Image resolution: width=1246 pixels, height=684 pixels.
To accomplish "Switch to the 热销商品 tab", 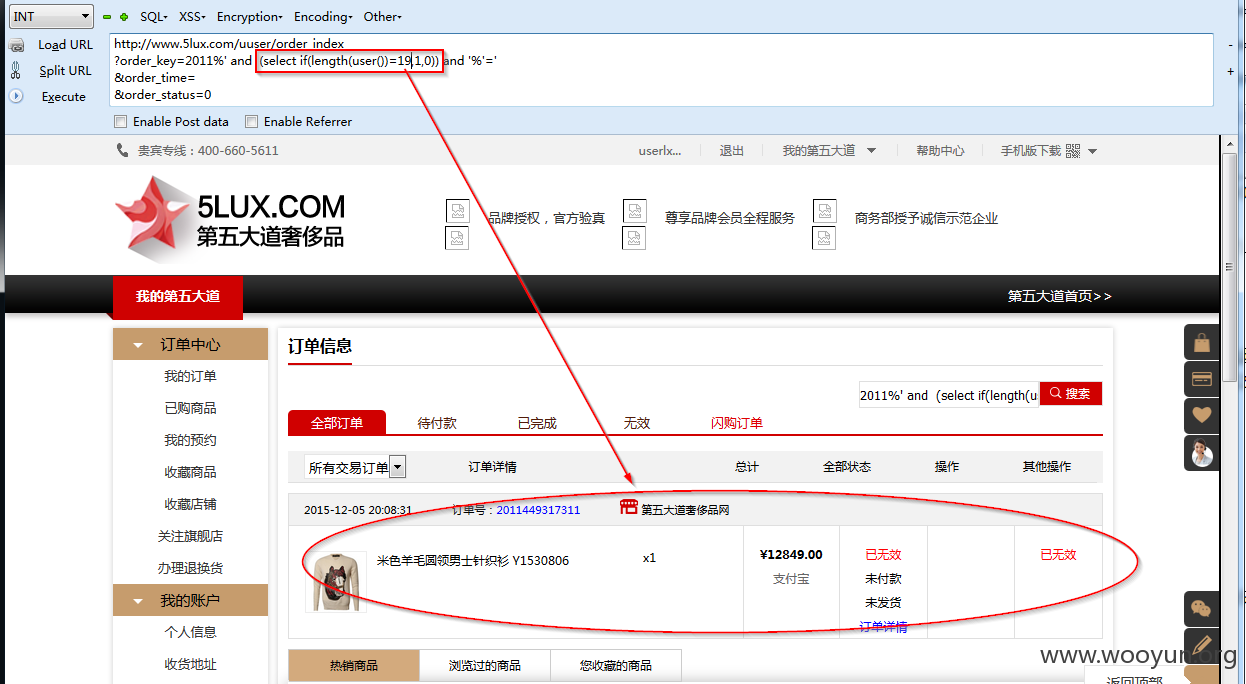I will (x=354, y=665).
